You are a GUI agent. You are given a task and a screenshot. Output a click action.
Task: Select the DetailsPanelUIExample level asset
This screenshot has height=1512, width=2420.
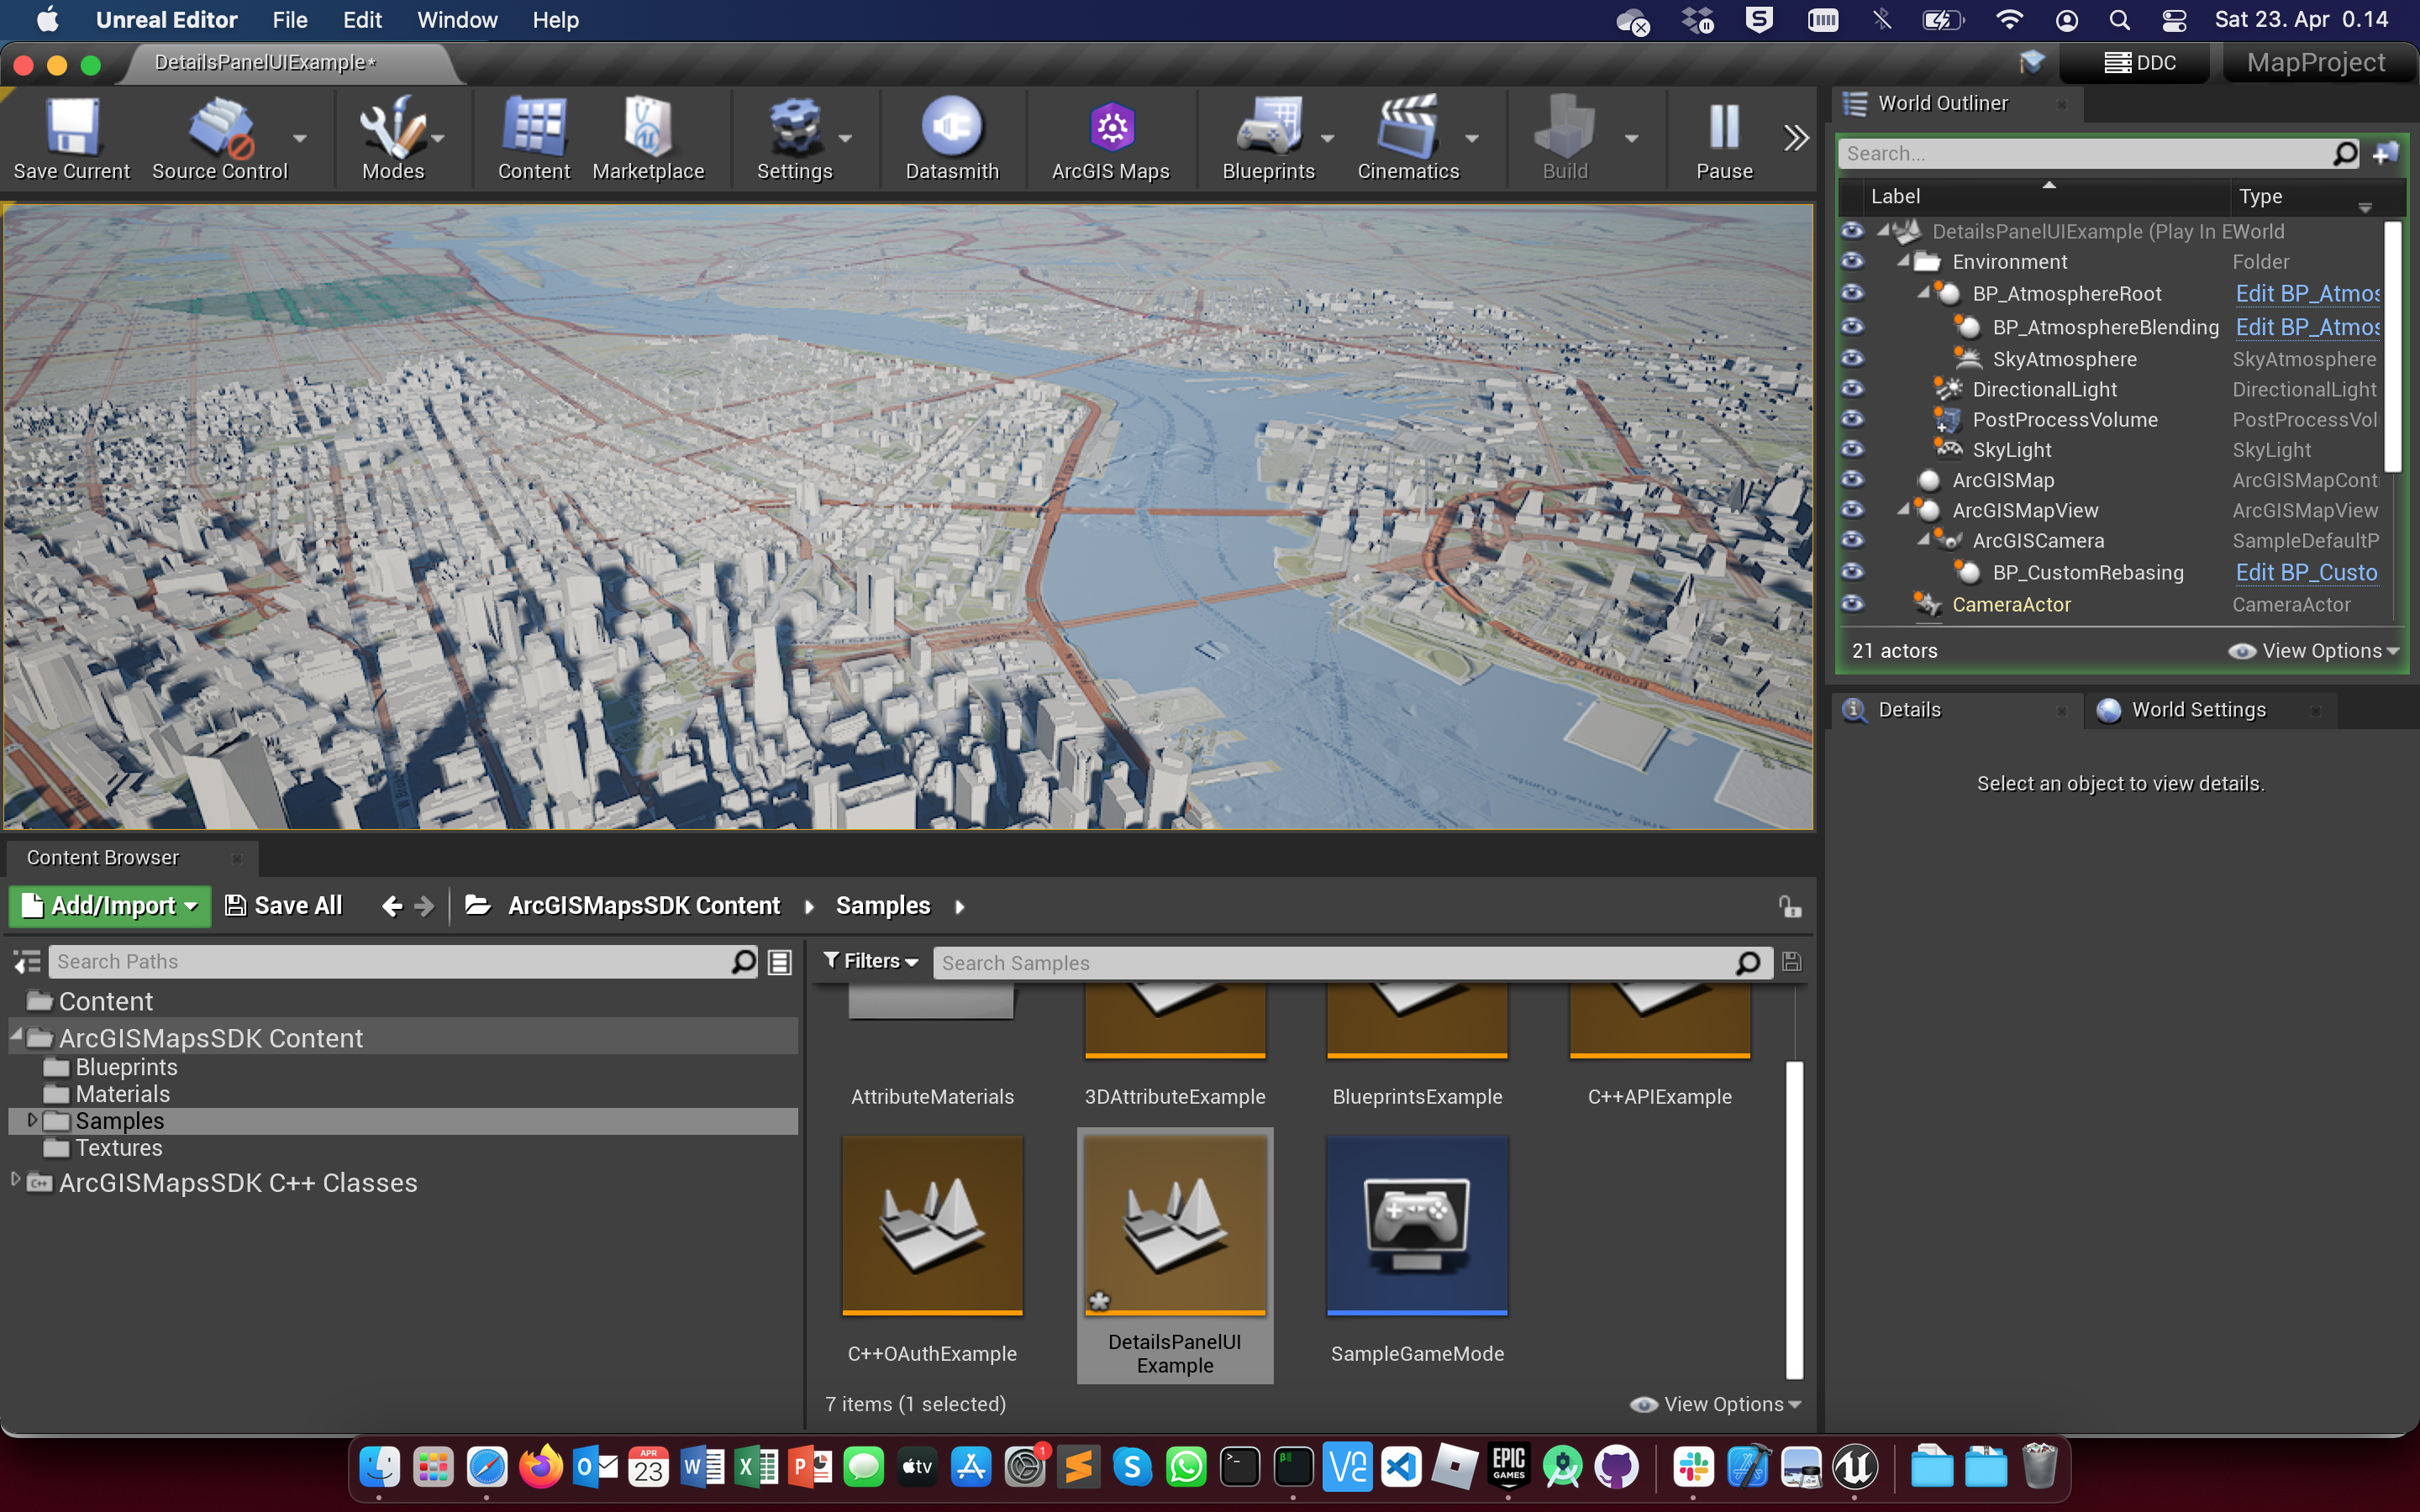click(1175, 1256)
